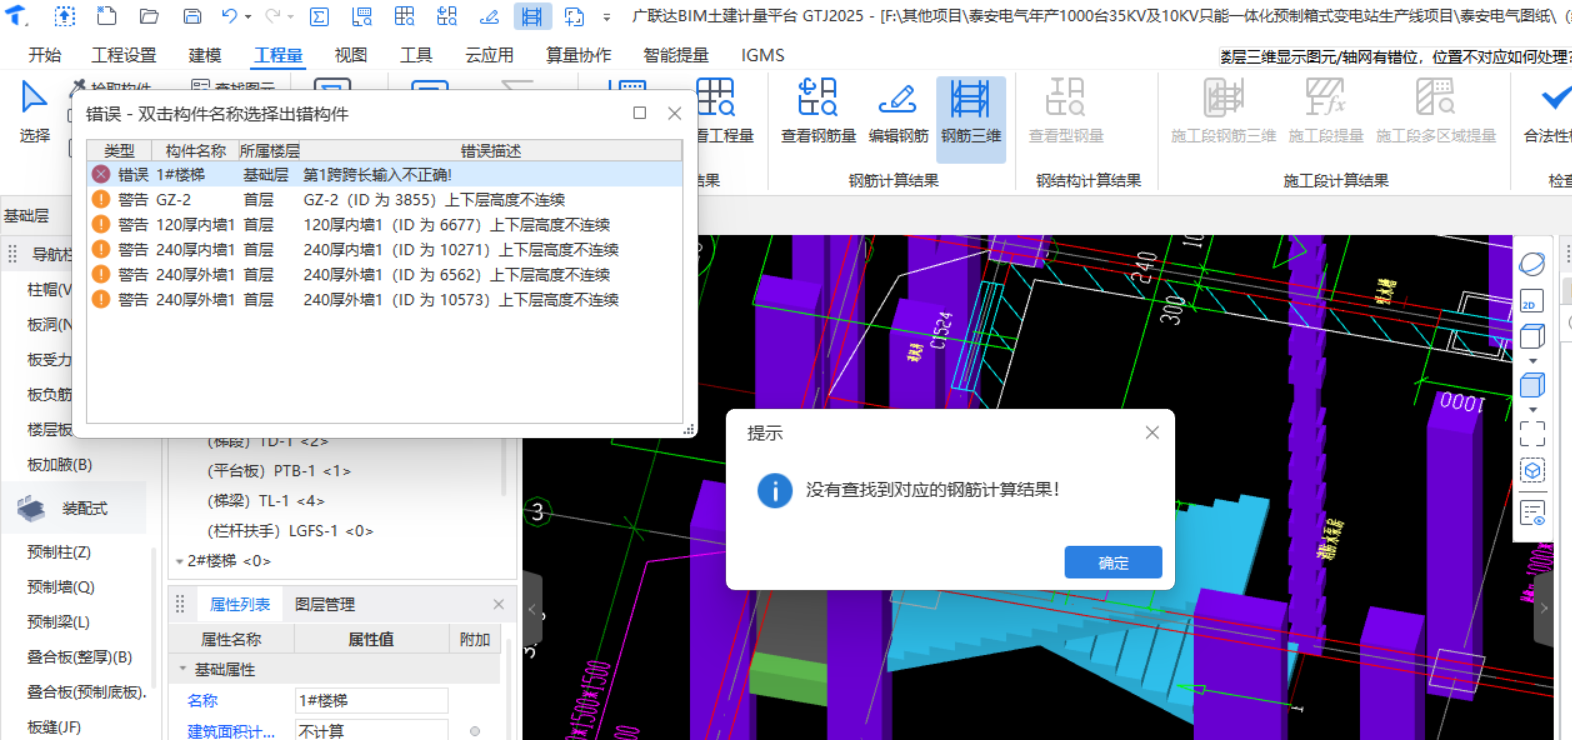
Task: Click the 施工段提量 tool
Action: pos(1326,112)
